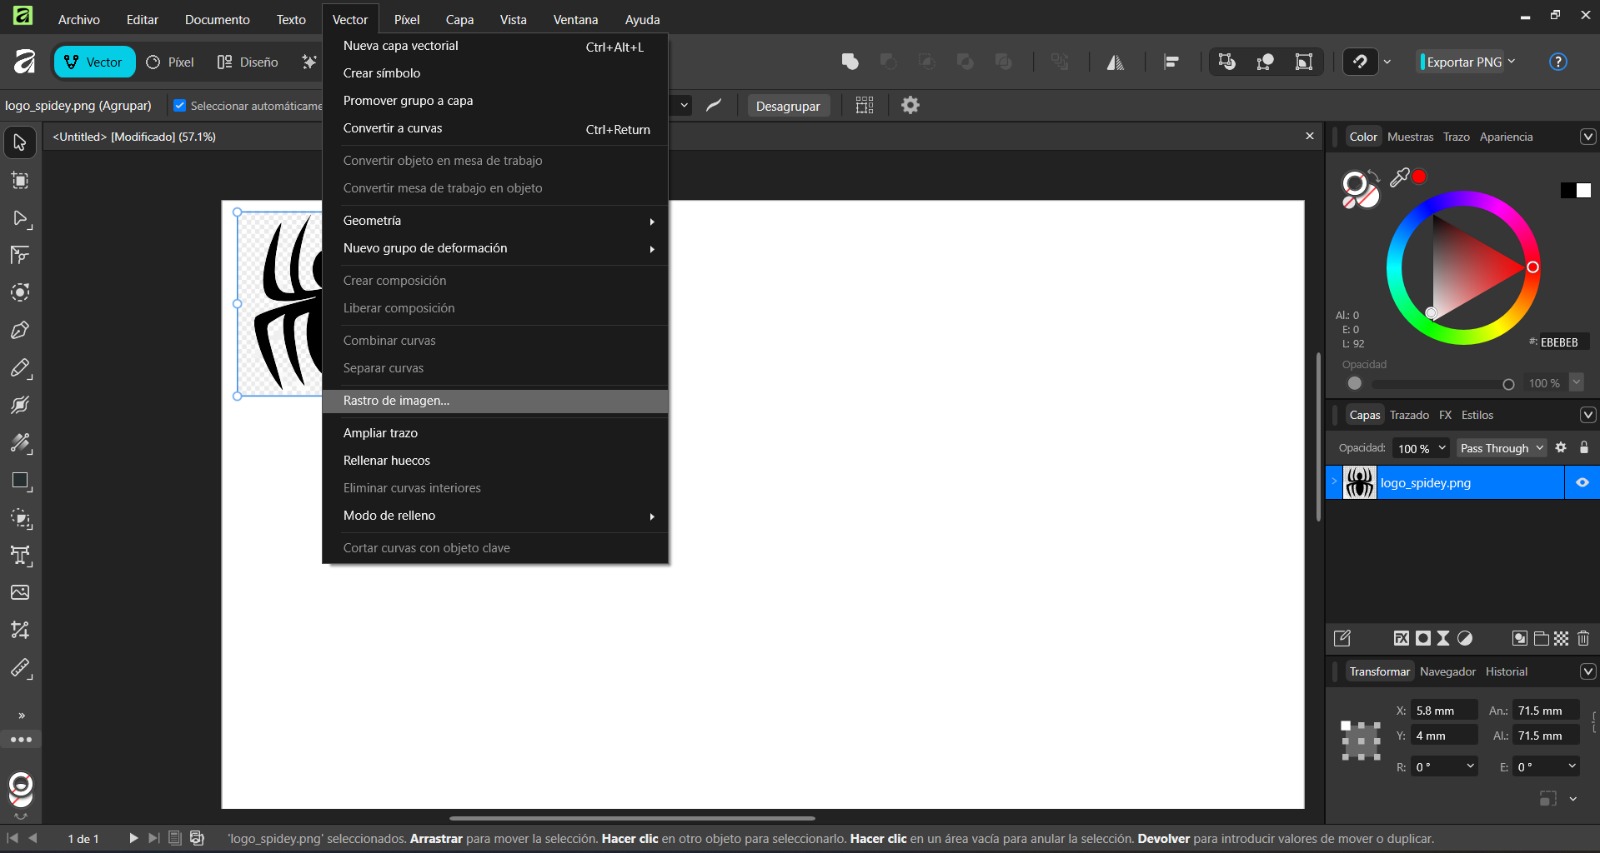Select the transform anchor point selector
This screenshot has height=853, width=1600.
1361,740
